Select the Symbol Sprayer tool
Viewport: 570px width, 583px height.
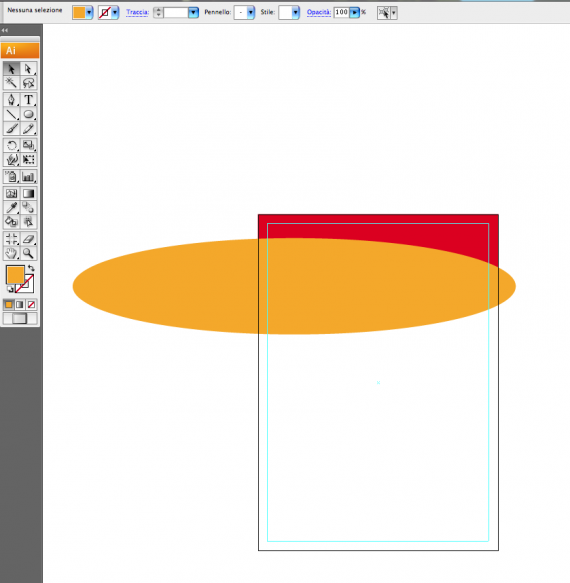tap(12, 177)
